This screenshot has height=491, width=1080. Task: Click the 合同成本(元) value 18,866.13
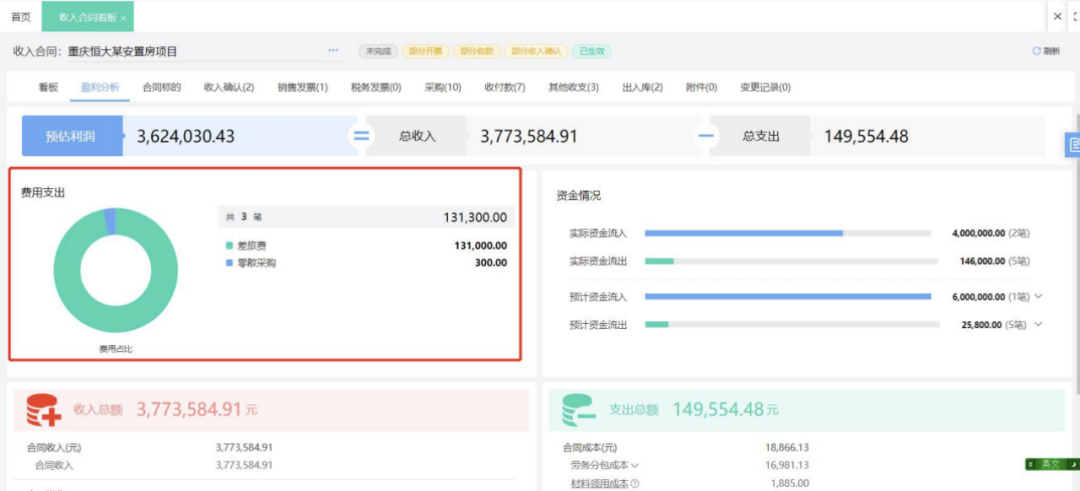[787, 447]
